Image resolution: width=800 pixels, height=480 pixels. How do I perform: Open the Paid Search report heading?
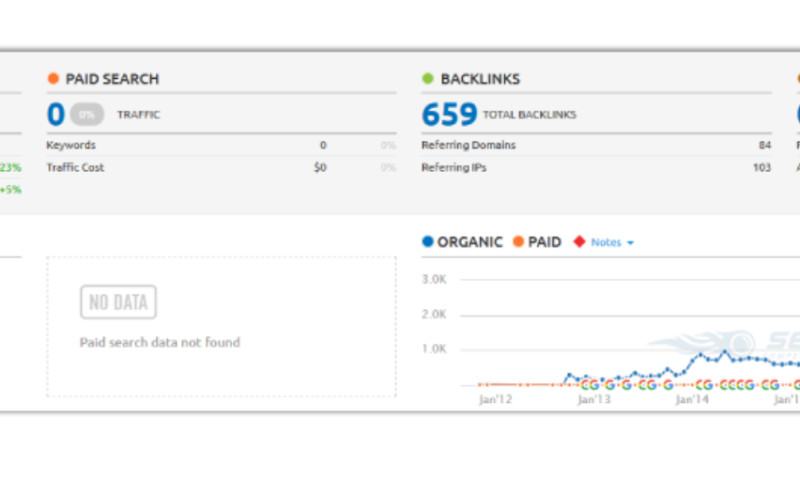(112, 79)
